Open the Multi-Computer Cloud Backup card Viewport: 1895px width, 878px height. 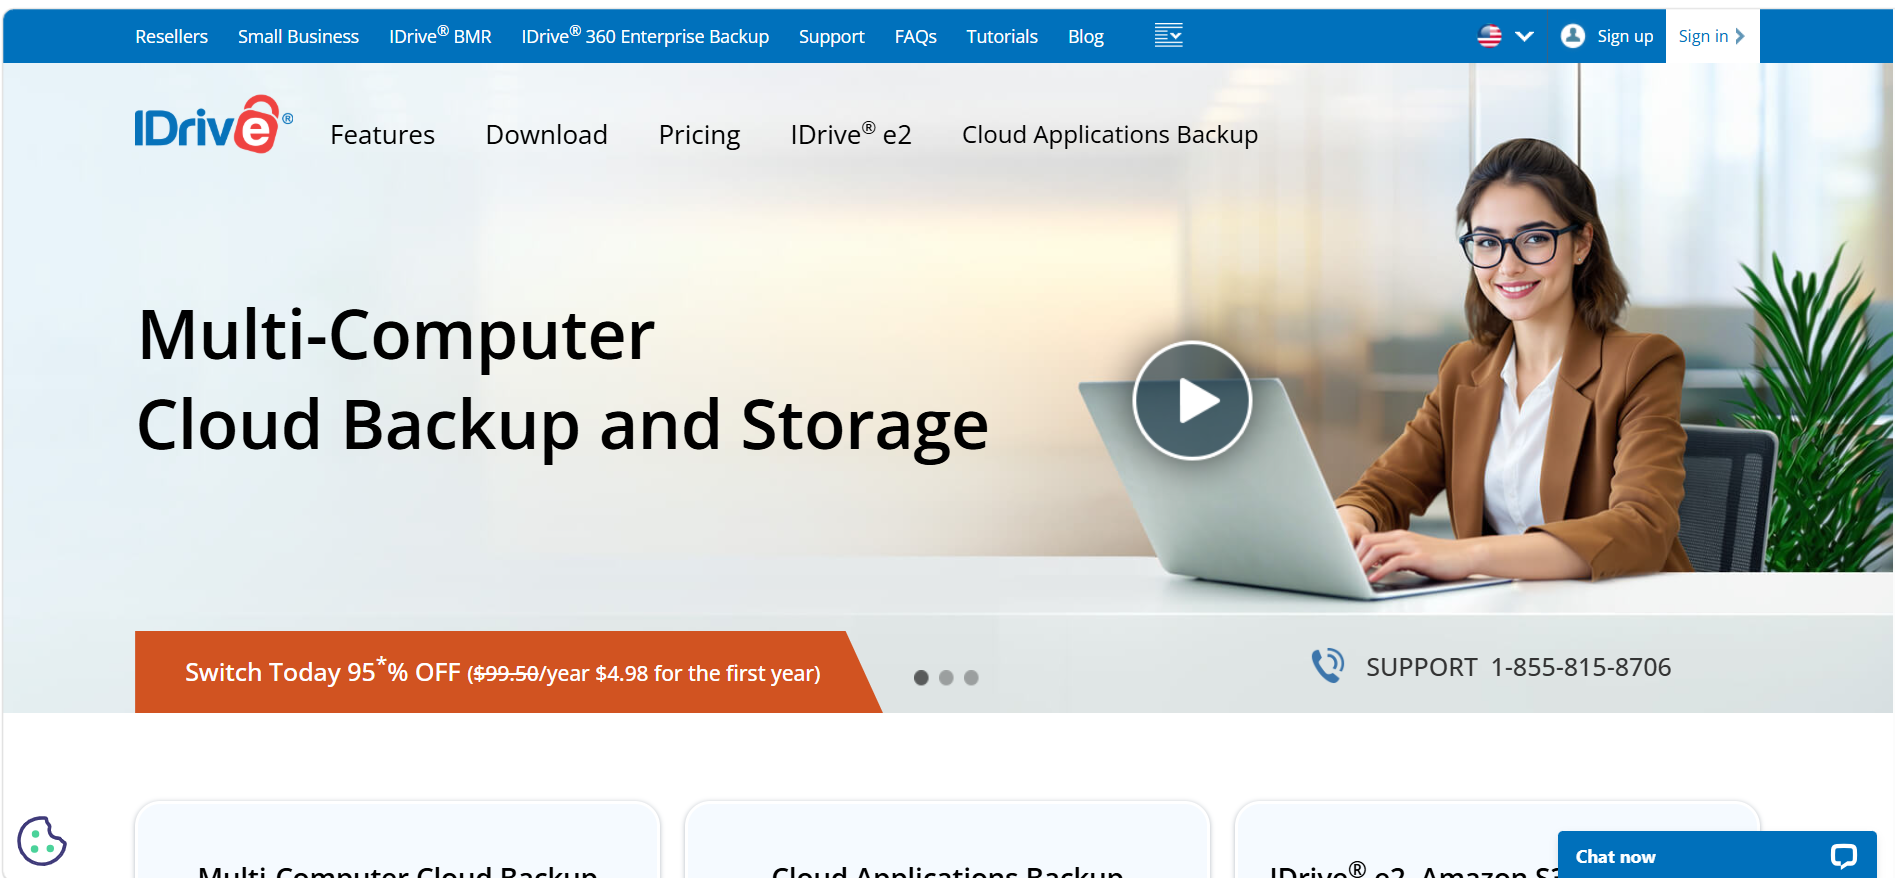pos(397,840)
